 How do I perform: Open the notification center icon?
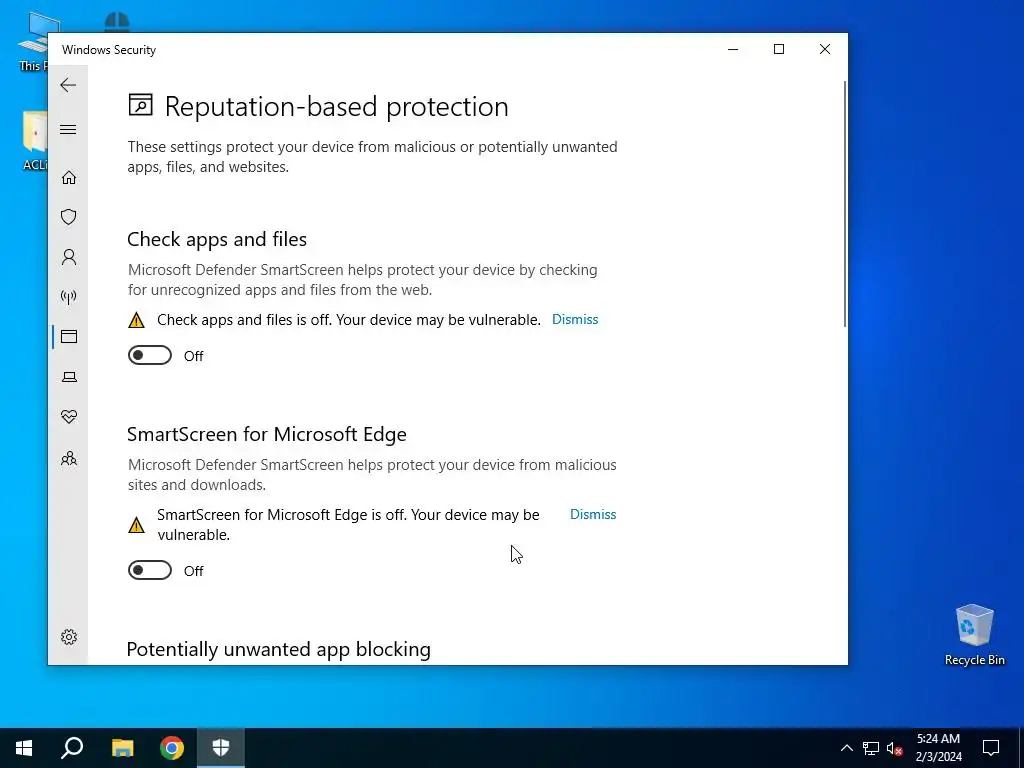pos(991,748)
